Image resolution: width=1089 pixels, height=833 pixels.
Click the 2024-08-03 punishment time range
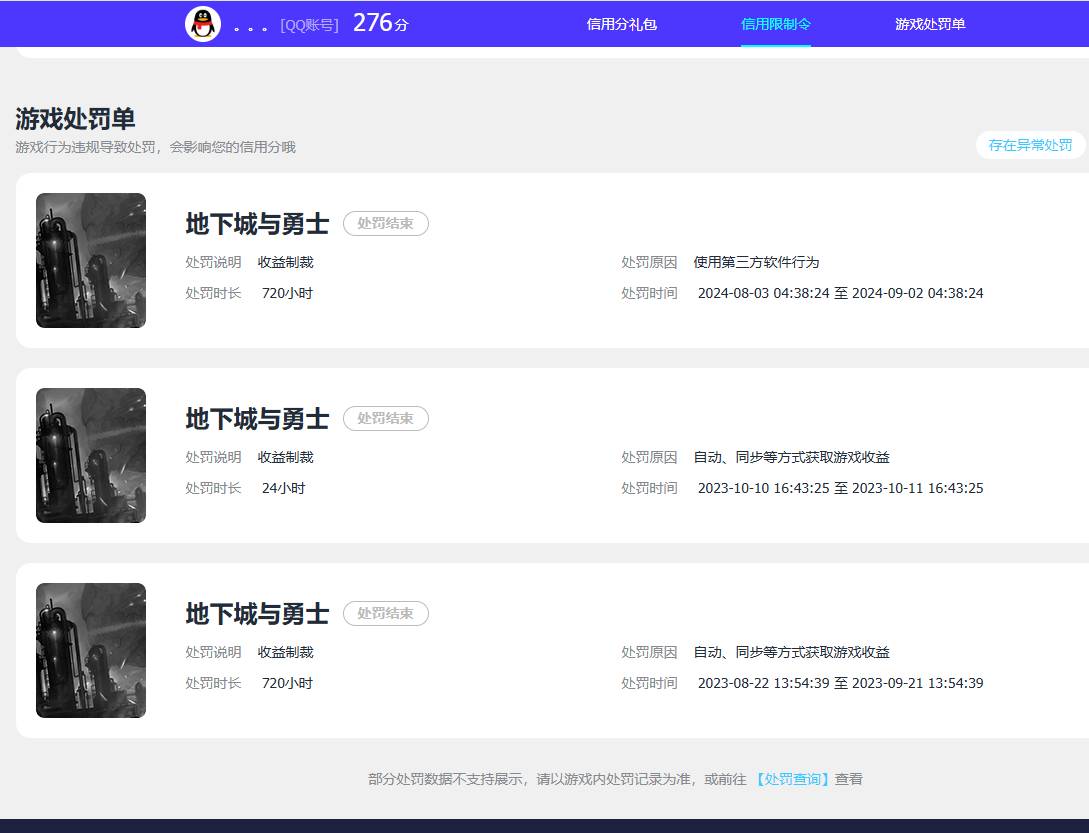838,292
